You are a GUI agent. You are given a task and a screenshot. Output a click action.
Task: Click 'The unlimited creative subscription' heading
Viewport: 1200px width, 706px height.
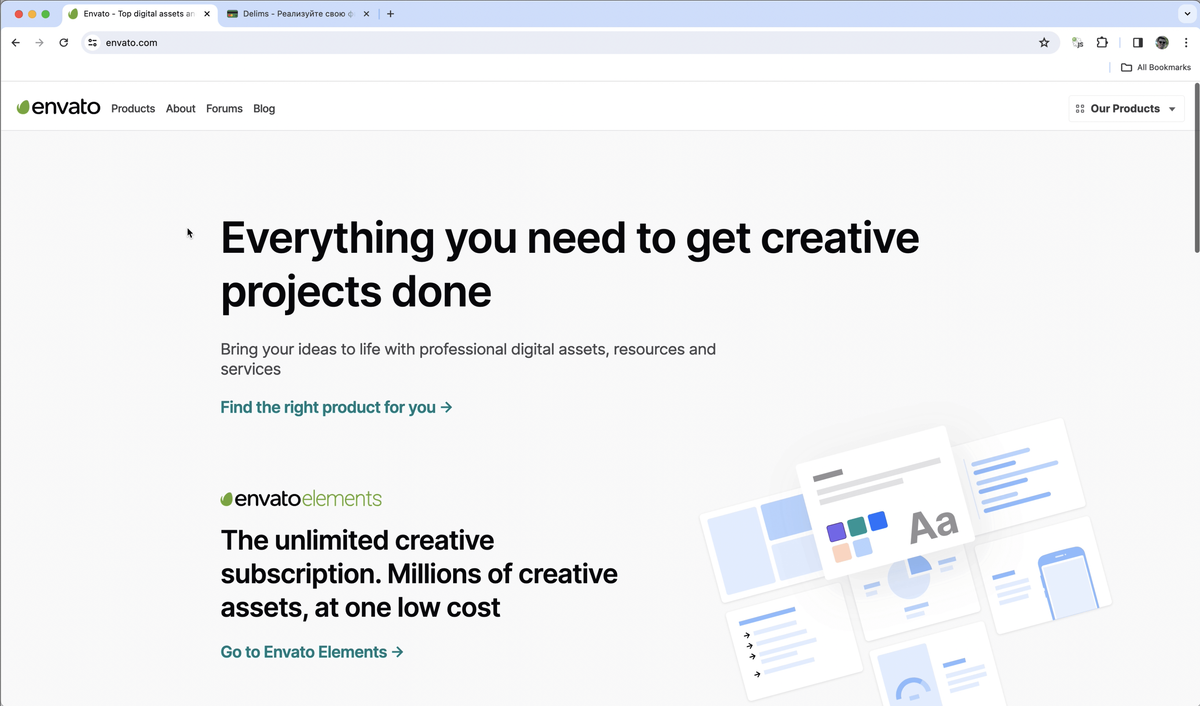419,574
